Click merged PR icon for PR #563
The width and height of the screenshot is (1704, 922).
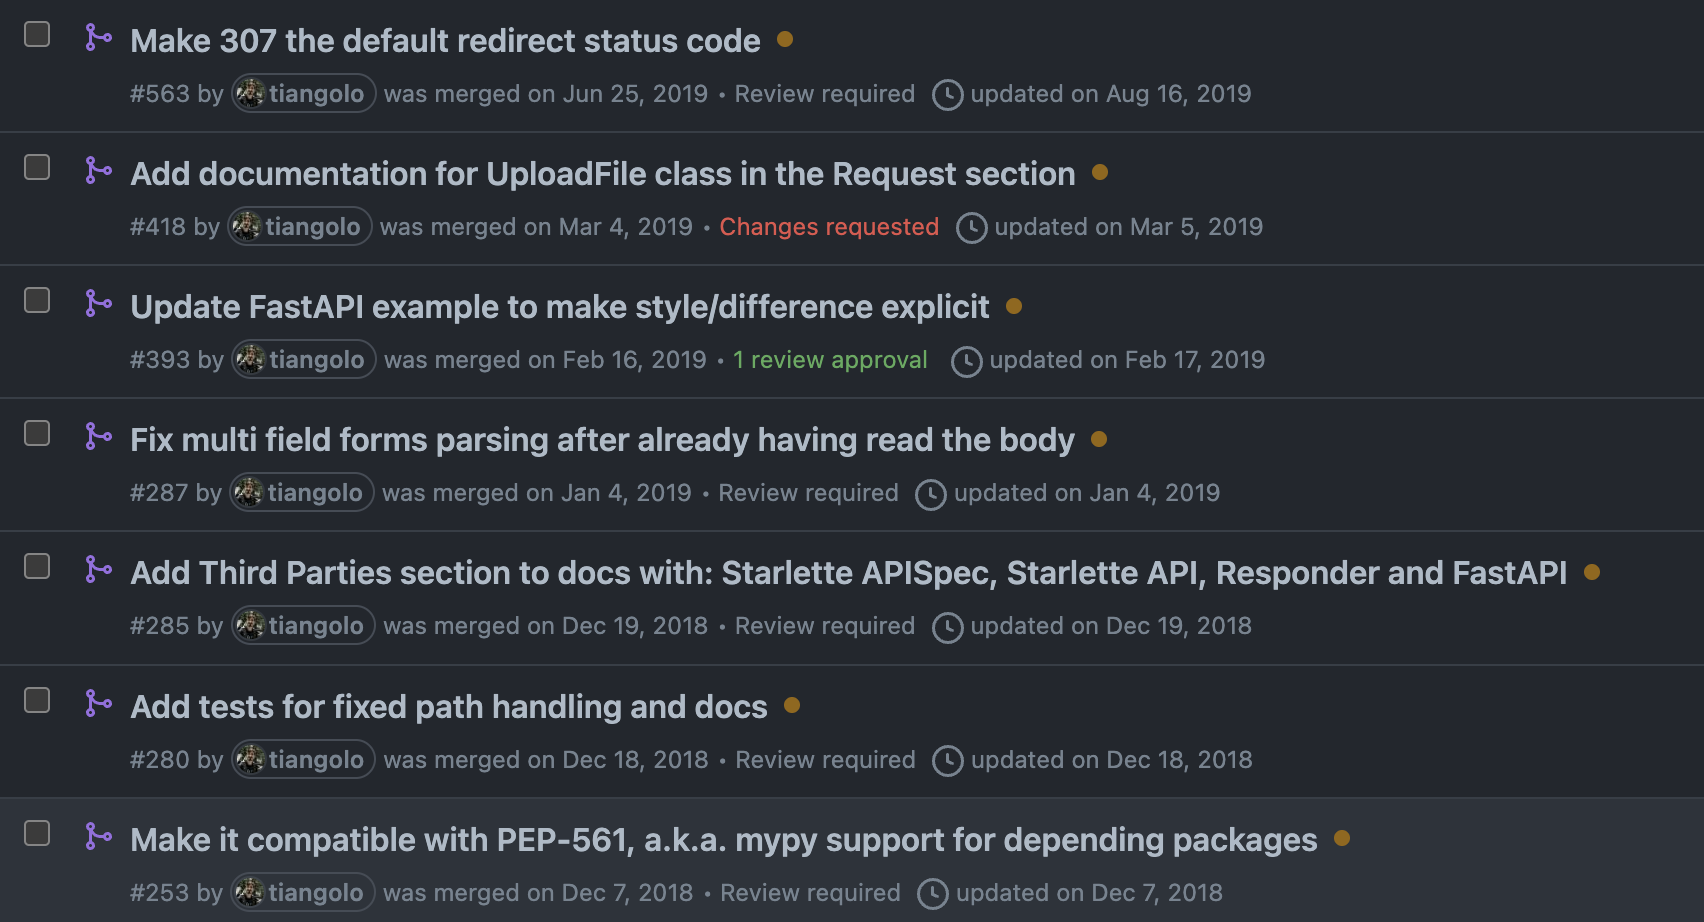pyautogui.click(x=98, y=38)
